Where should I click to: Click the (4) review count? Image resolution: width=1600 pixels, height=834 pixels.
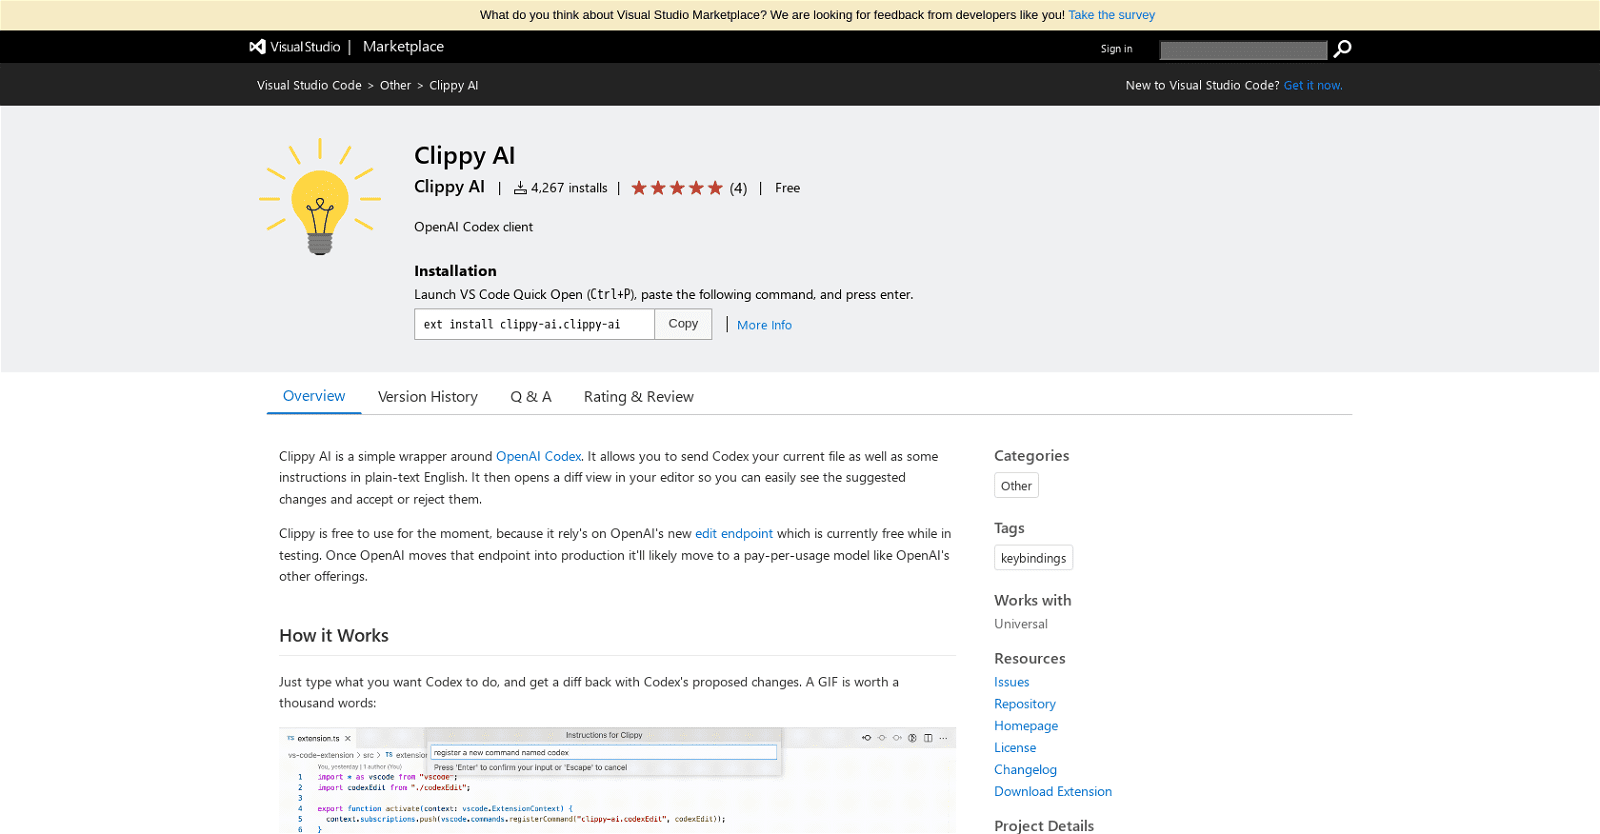coord(738,188)
